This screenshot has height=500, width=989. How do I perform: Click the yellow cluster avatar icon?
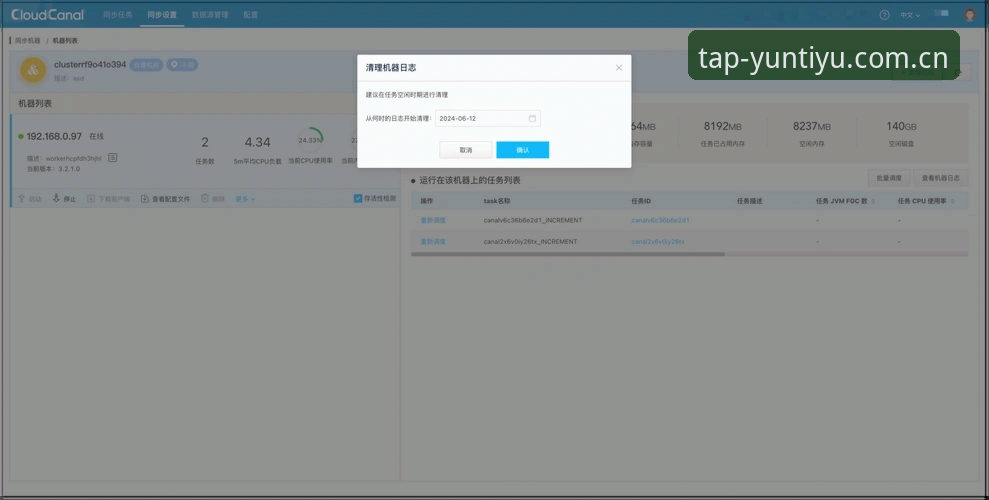coord(33,71)
